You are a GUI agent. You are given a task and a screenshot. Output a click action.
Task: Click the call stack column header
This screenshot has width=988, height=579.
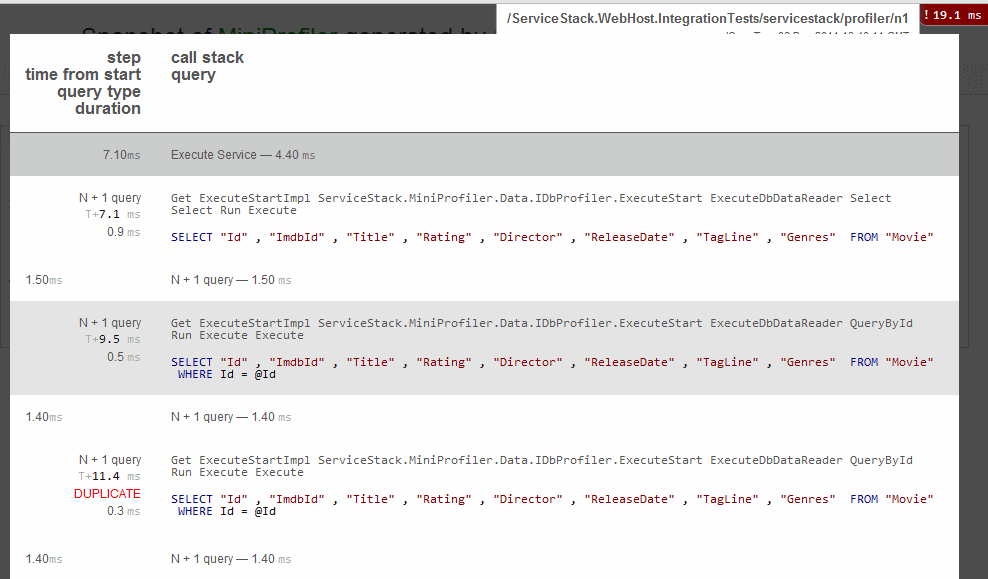(x=207, y=57)
